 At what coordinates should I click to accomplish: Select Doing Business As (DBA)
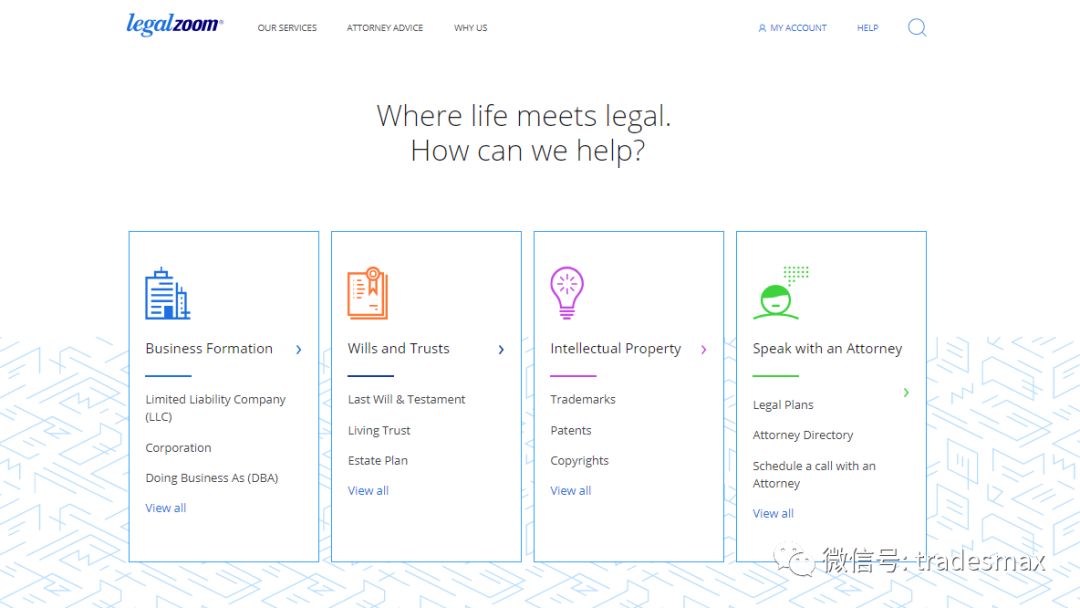click(212, 478)
